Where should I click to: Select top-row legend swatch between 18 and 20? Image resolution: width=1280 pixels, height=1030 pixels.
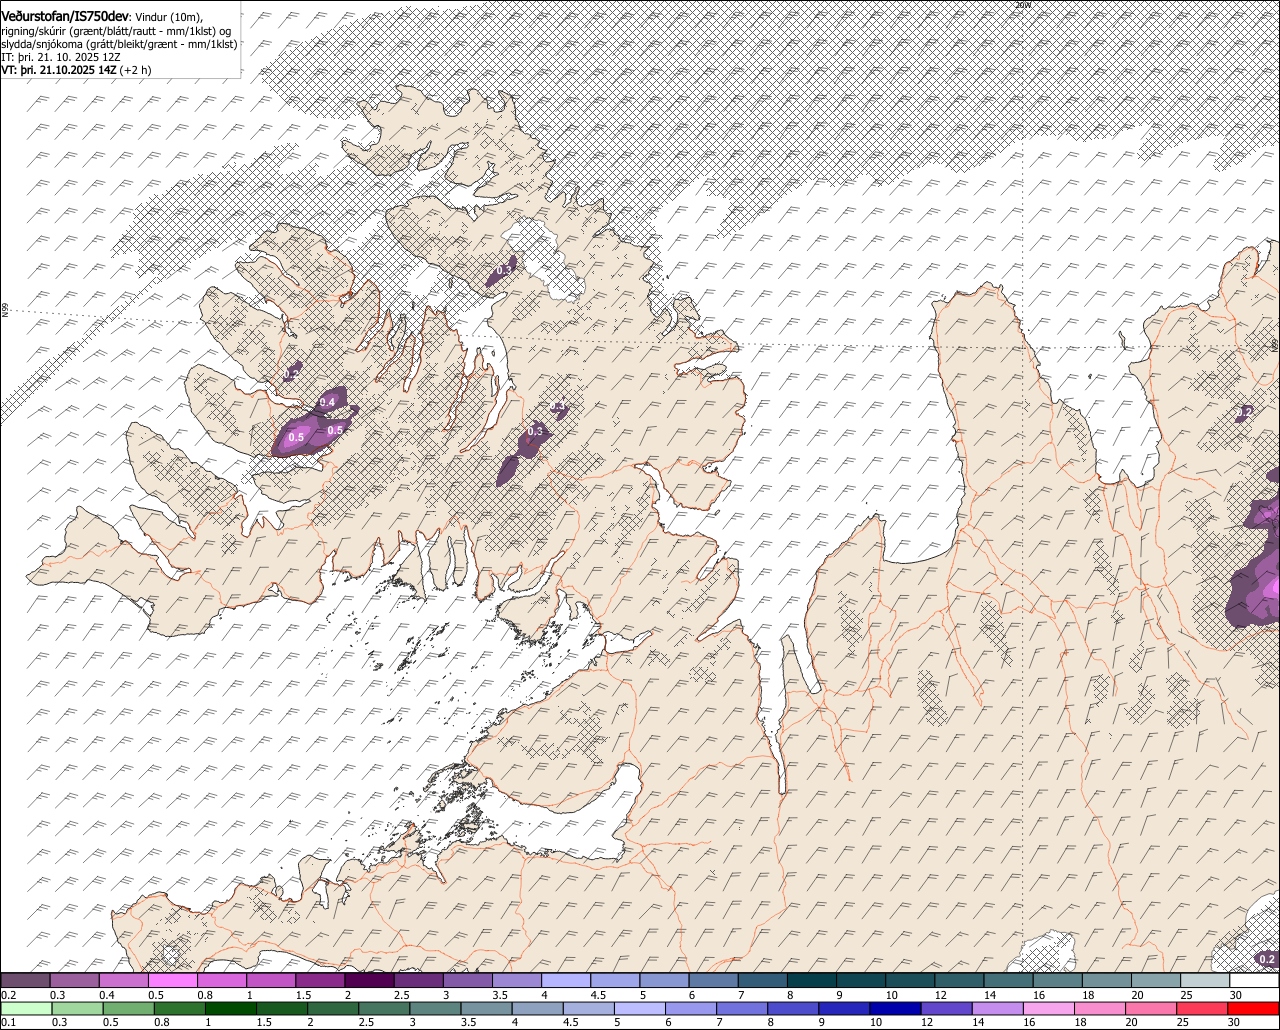[x=1106, y=980]
